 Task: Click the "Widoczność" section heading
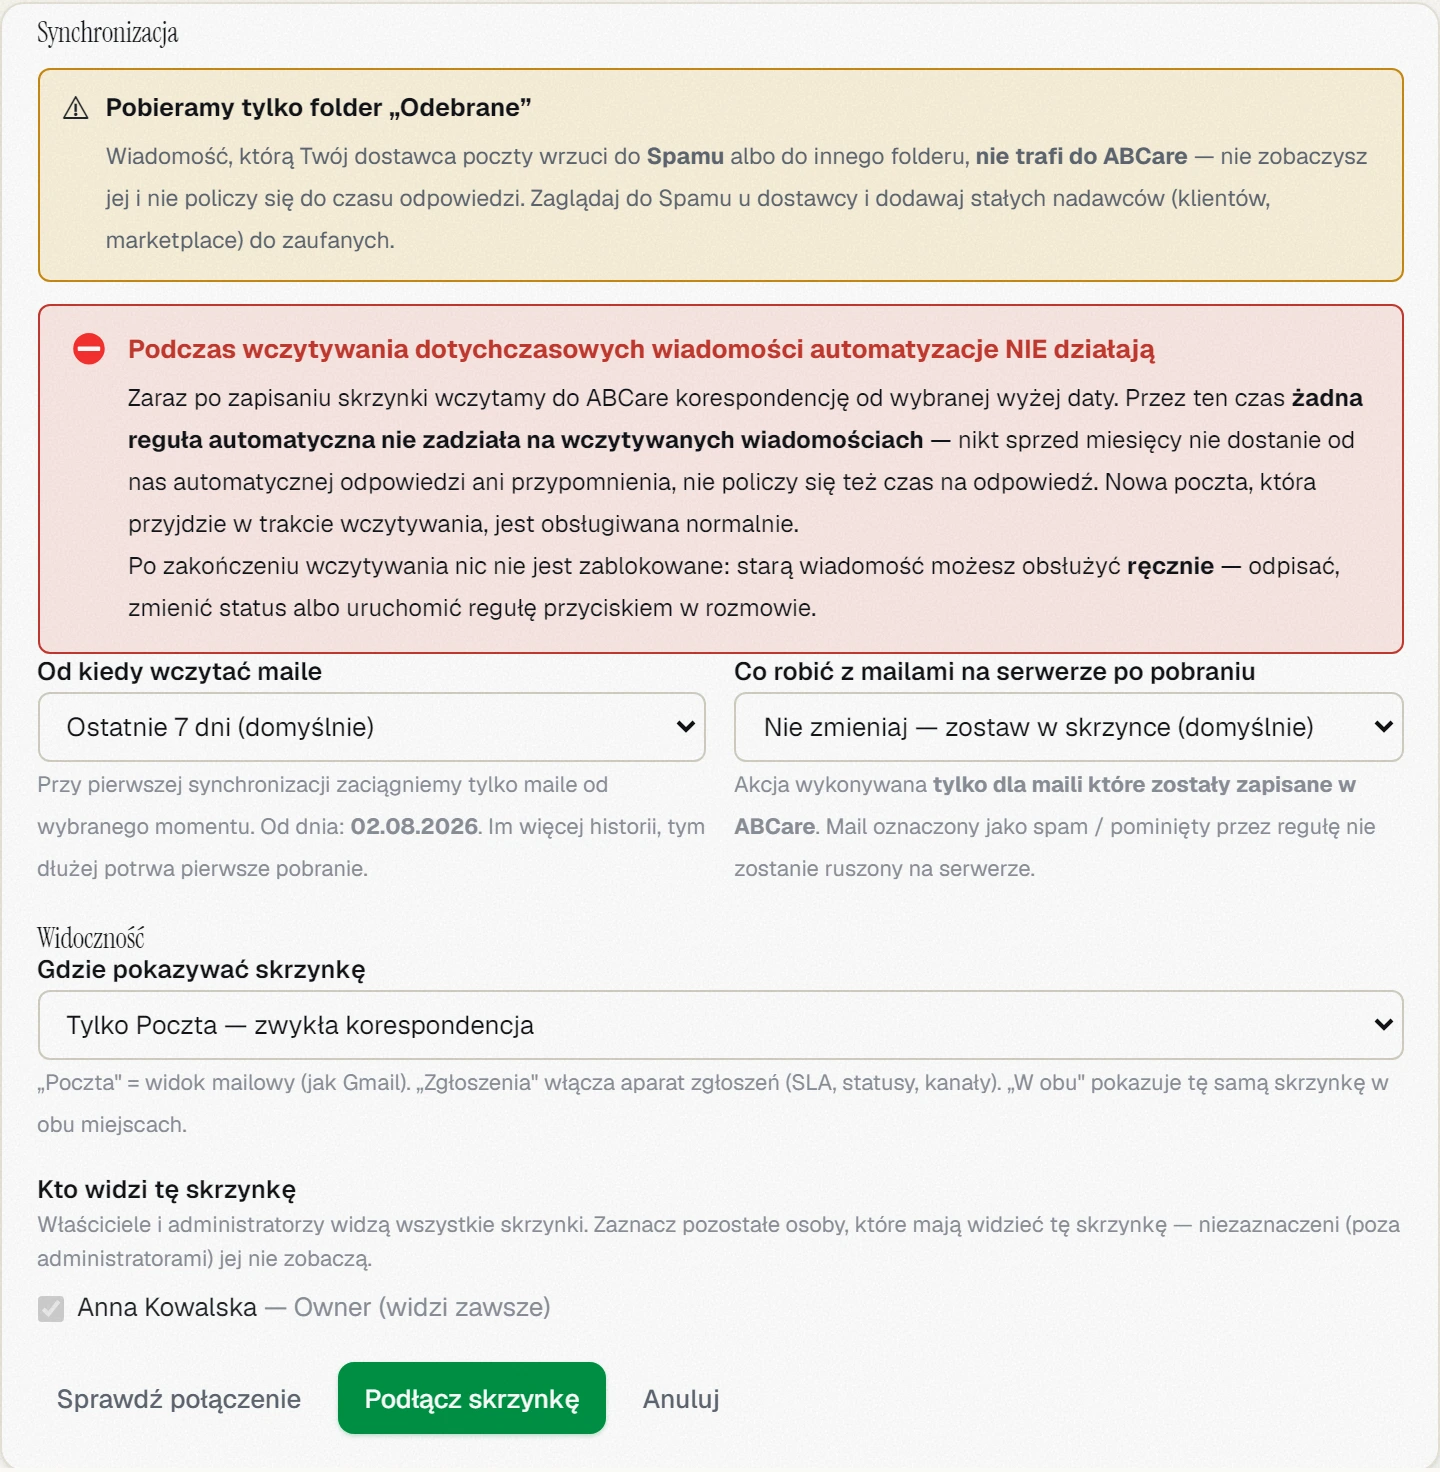point(91,937)
